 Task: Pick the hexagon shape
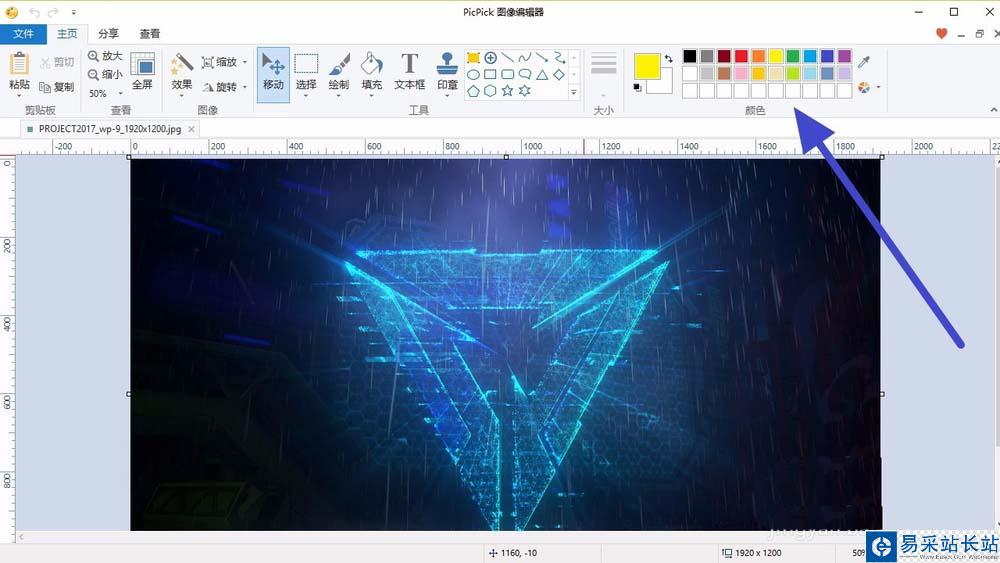pyautogui.click(x=490, y=91)
